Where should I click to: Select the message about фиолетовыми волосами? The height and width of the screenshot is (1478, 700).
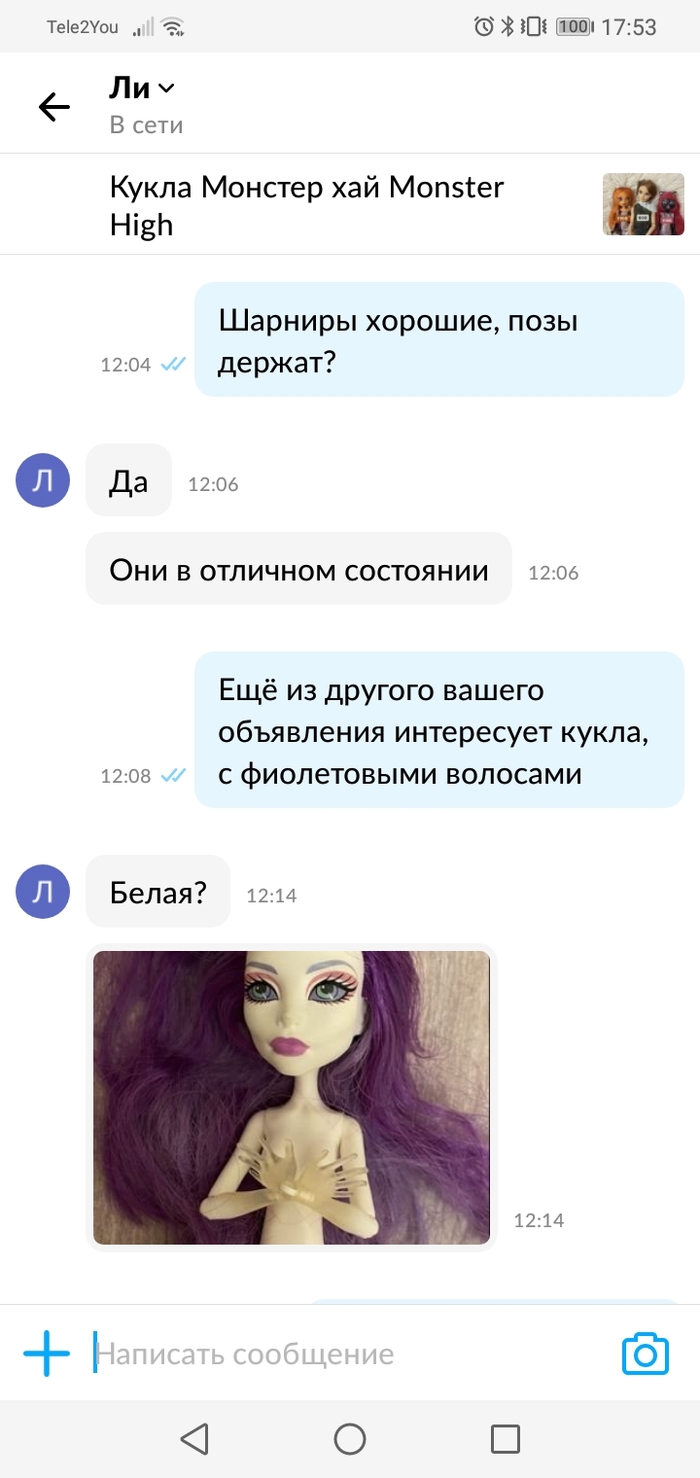point(439,730)
